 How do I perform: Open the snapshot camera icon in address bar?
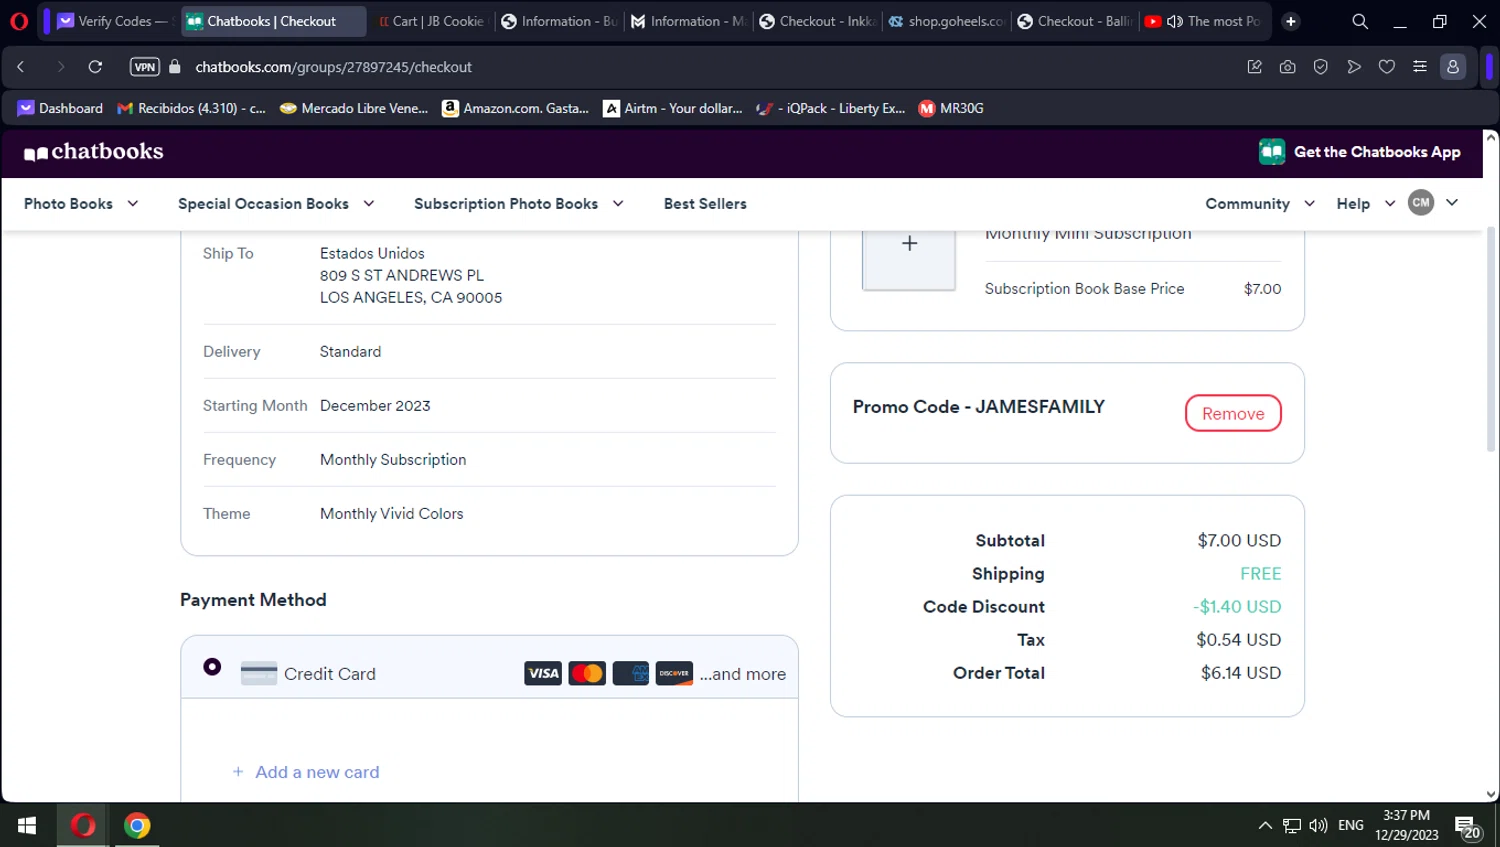coord(1288,67)
